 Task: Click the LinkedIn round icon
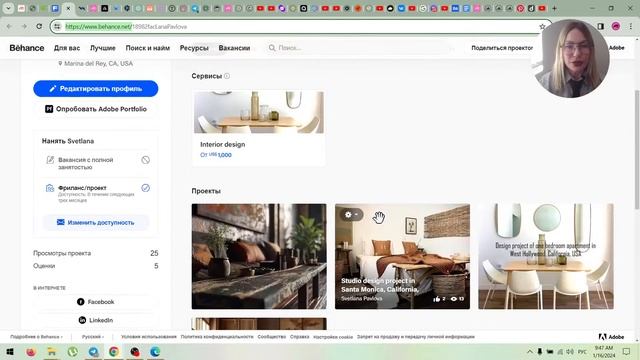tap(82, 320)
